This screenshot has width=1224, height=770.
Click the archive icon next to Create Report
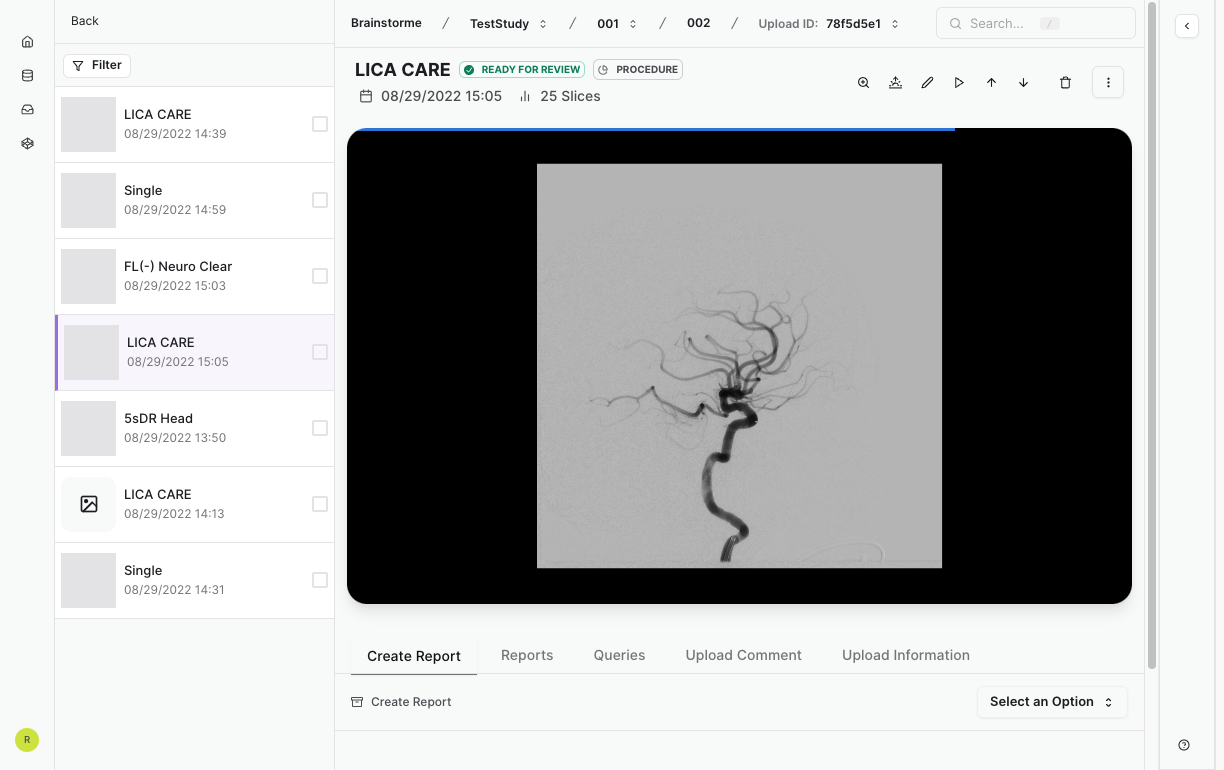357,702
